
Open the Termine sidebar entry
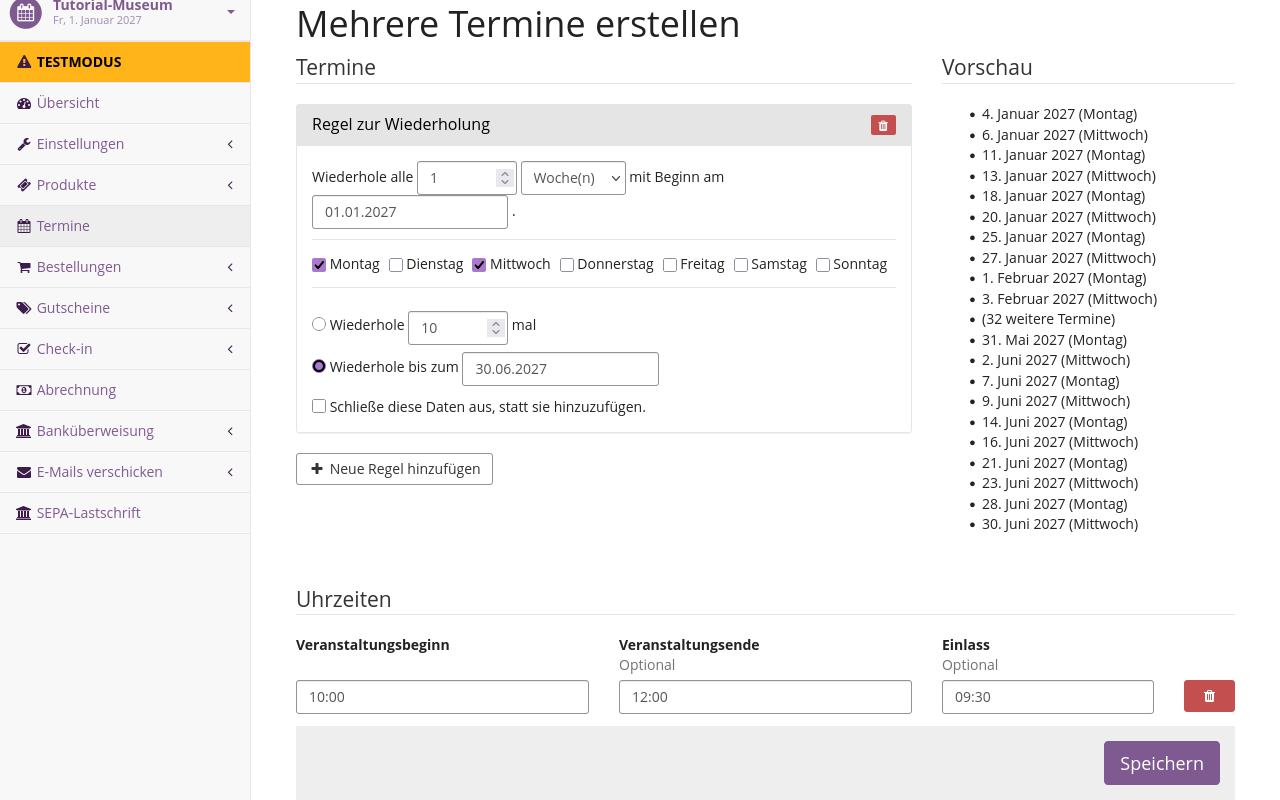click(x=125, y=226)
